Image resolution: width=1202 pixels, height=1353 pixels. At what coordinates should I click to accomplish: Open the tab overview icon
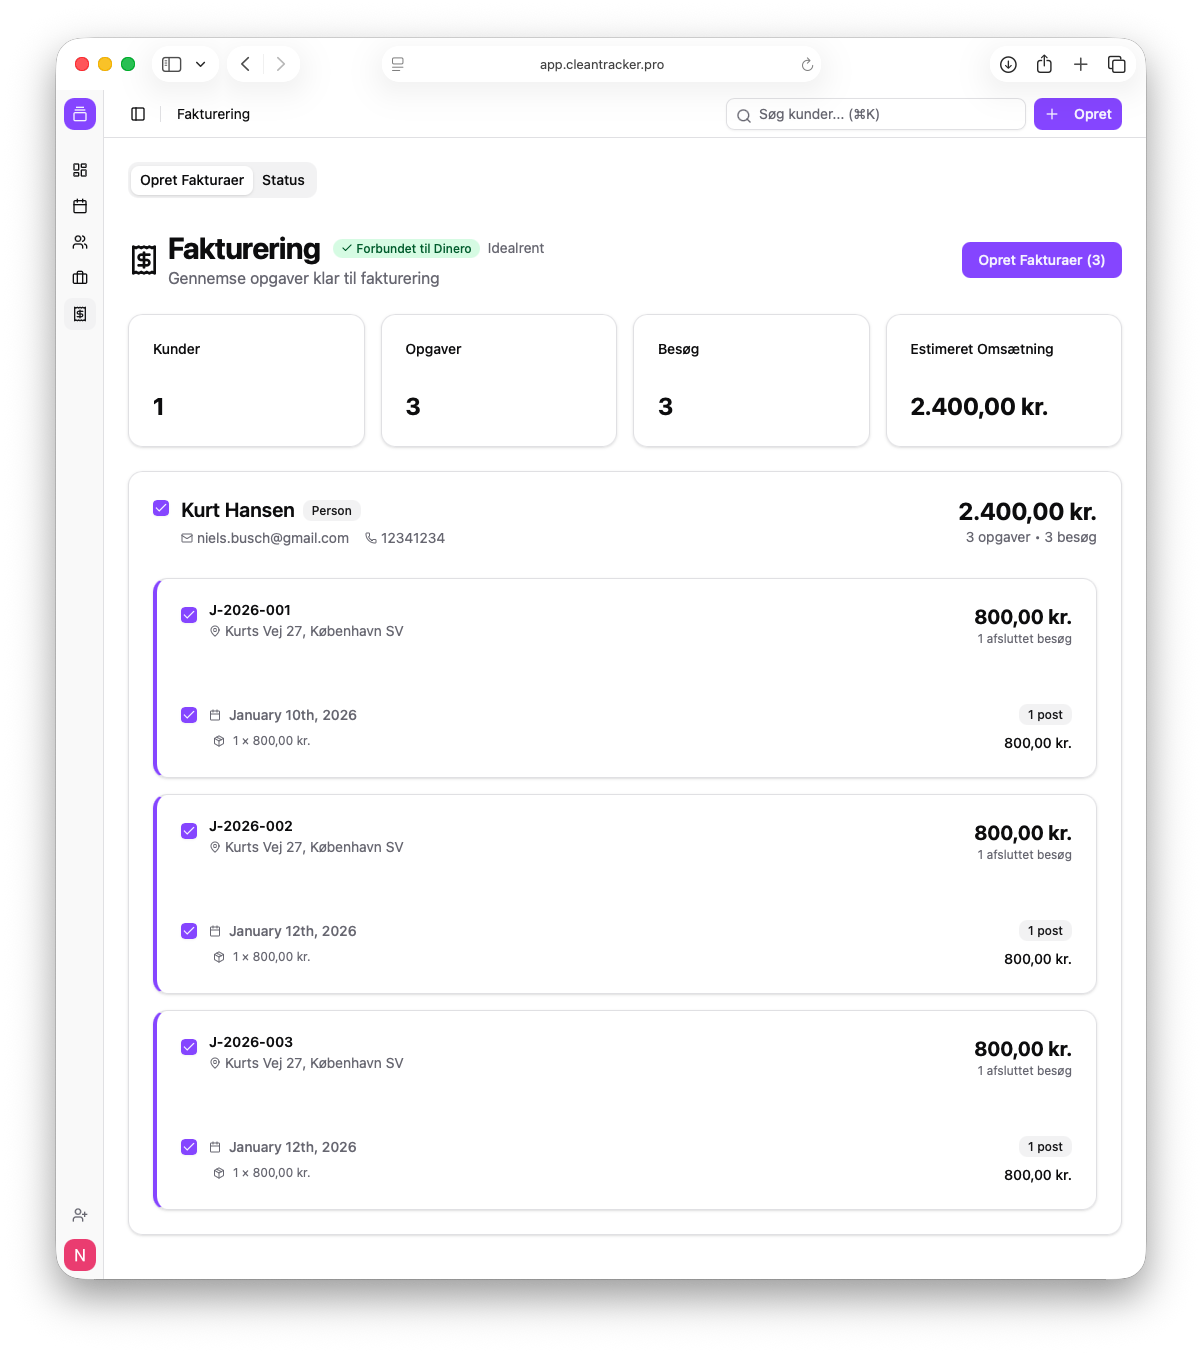tap(1117, 64)
